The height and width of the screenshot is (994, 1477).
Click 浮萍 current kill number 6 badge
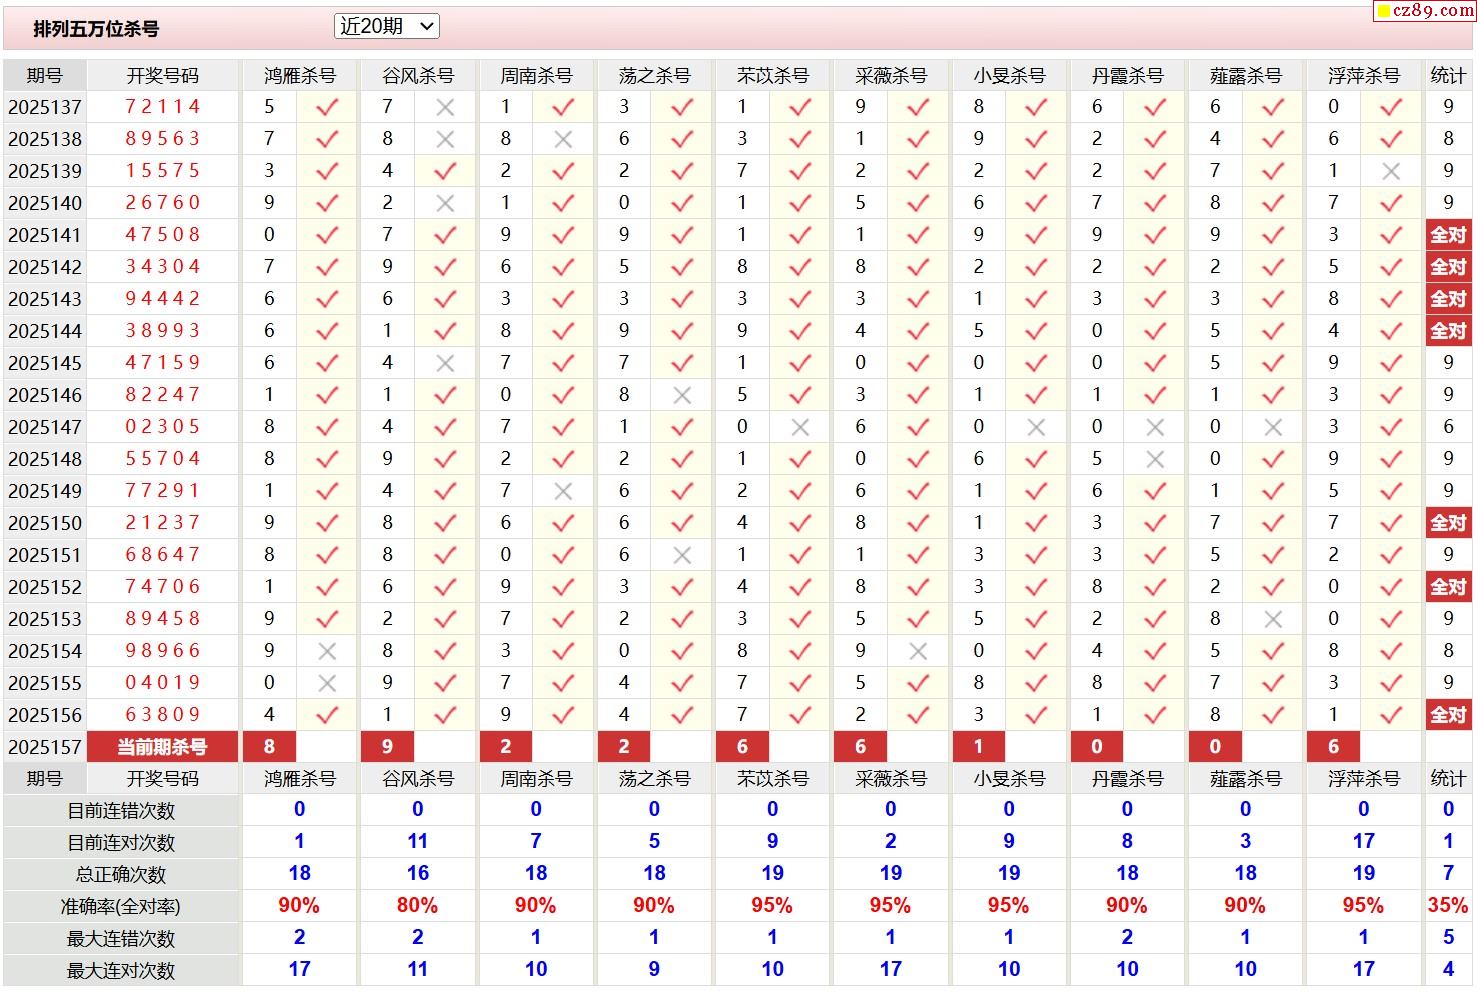pyautogui.click(x=1333, y=747)
